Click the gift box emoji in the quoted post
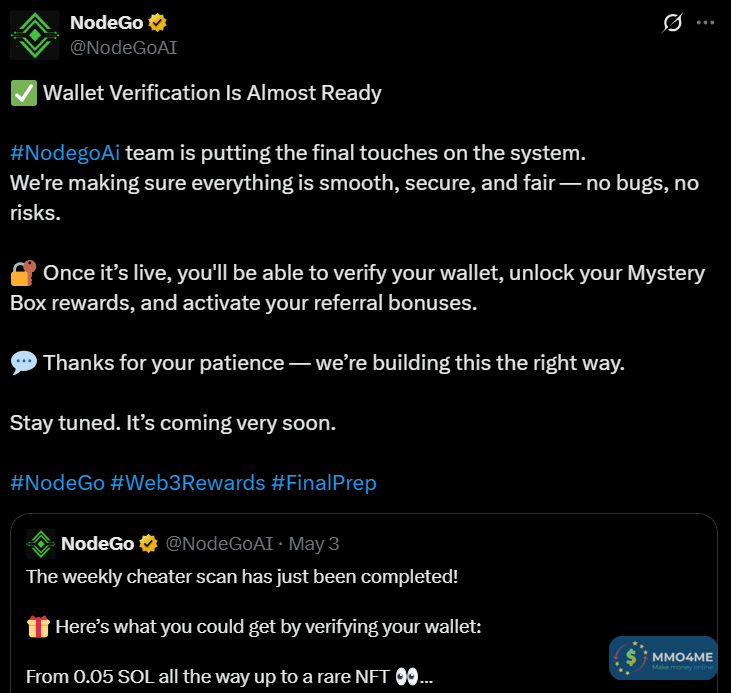 click(x=37, y=627)
